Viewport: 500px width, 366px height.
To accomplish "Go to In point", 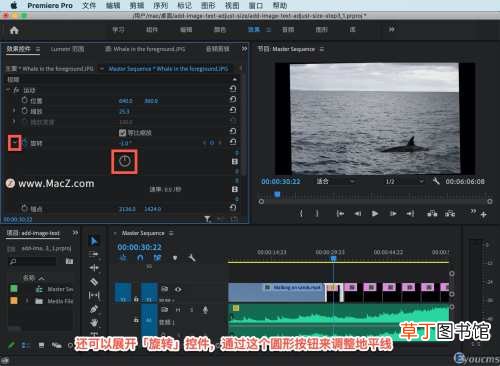I will (340, 213).
